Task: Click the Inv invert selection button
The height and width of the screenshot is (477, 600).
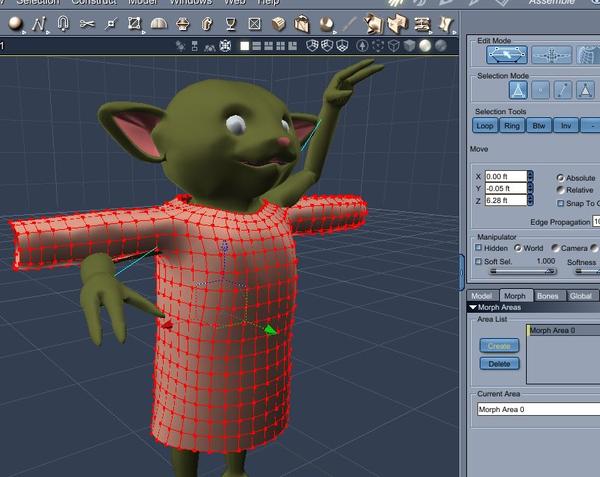Action: [x=566, y=125]
